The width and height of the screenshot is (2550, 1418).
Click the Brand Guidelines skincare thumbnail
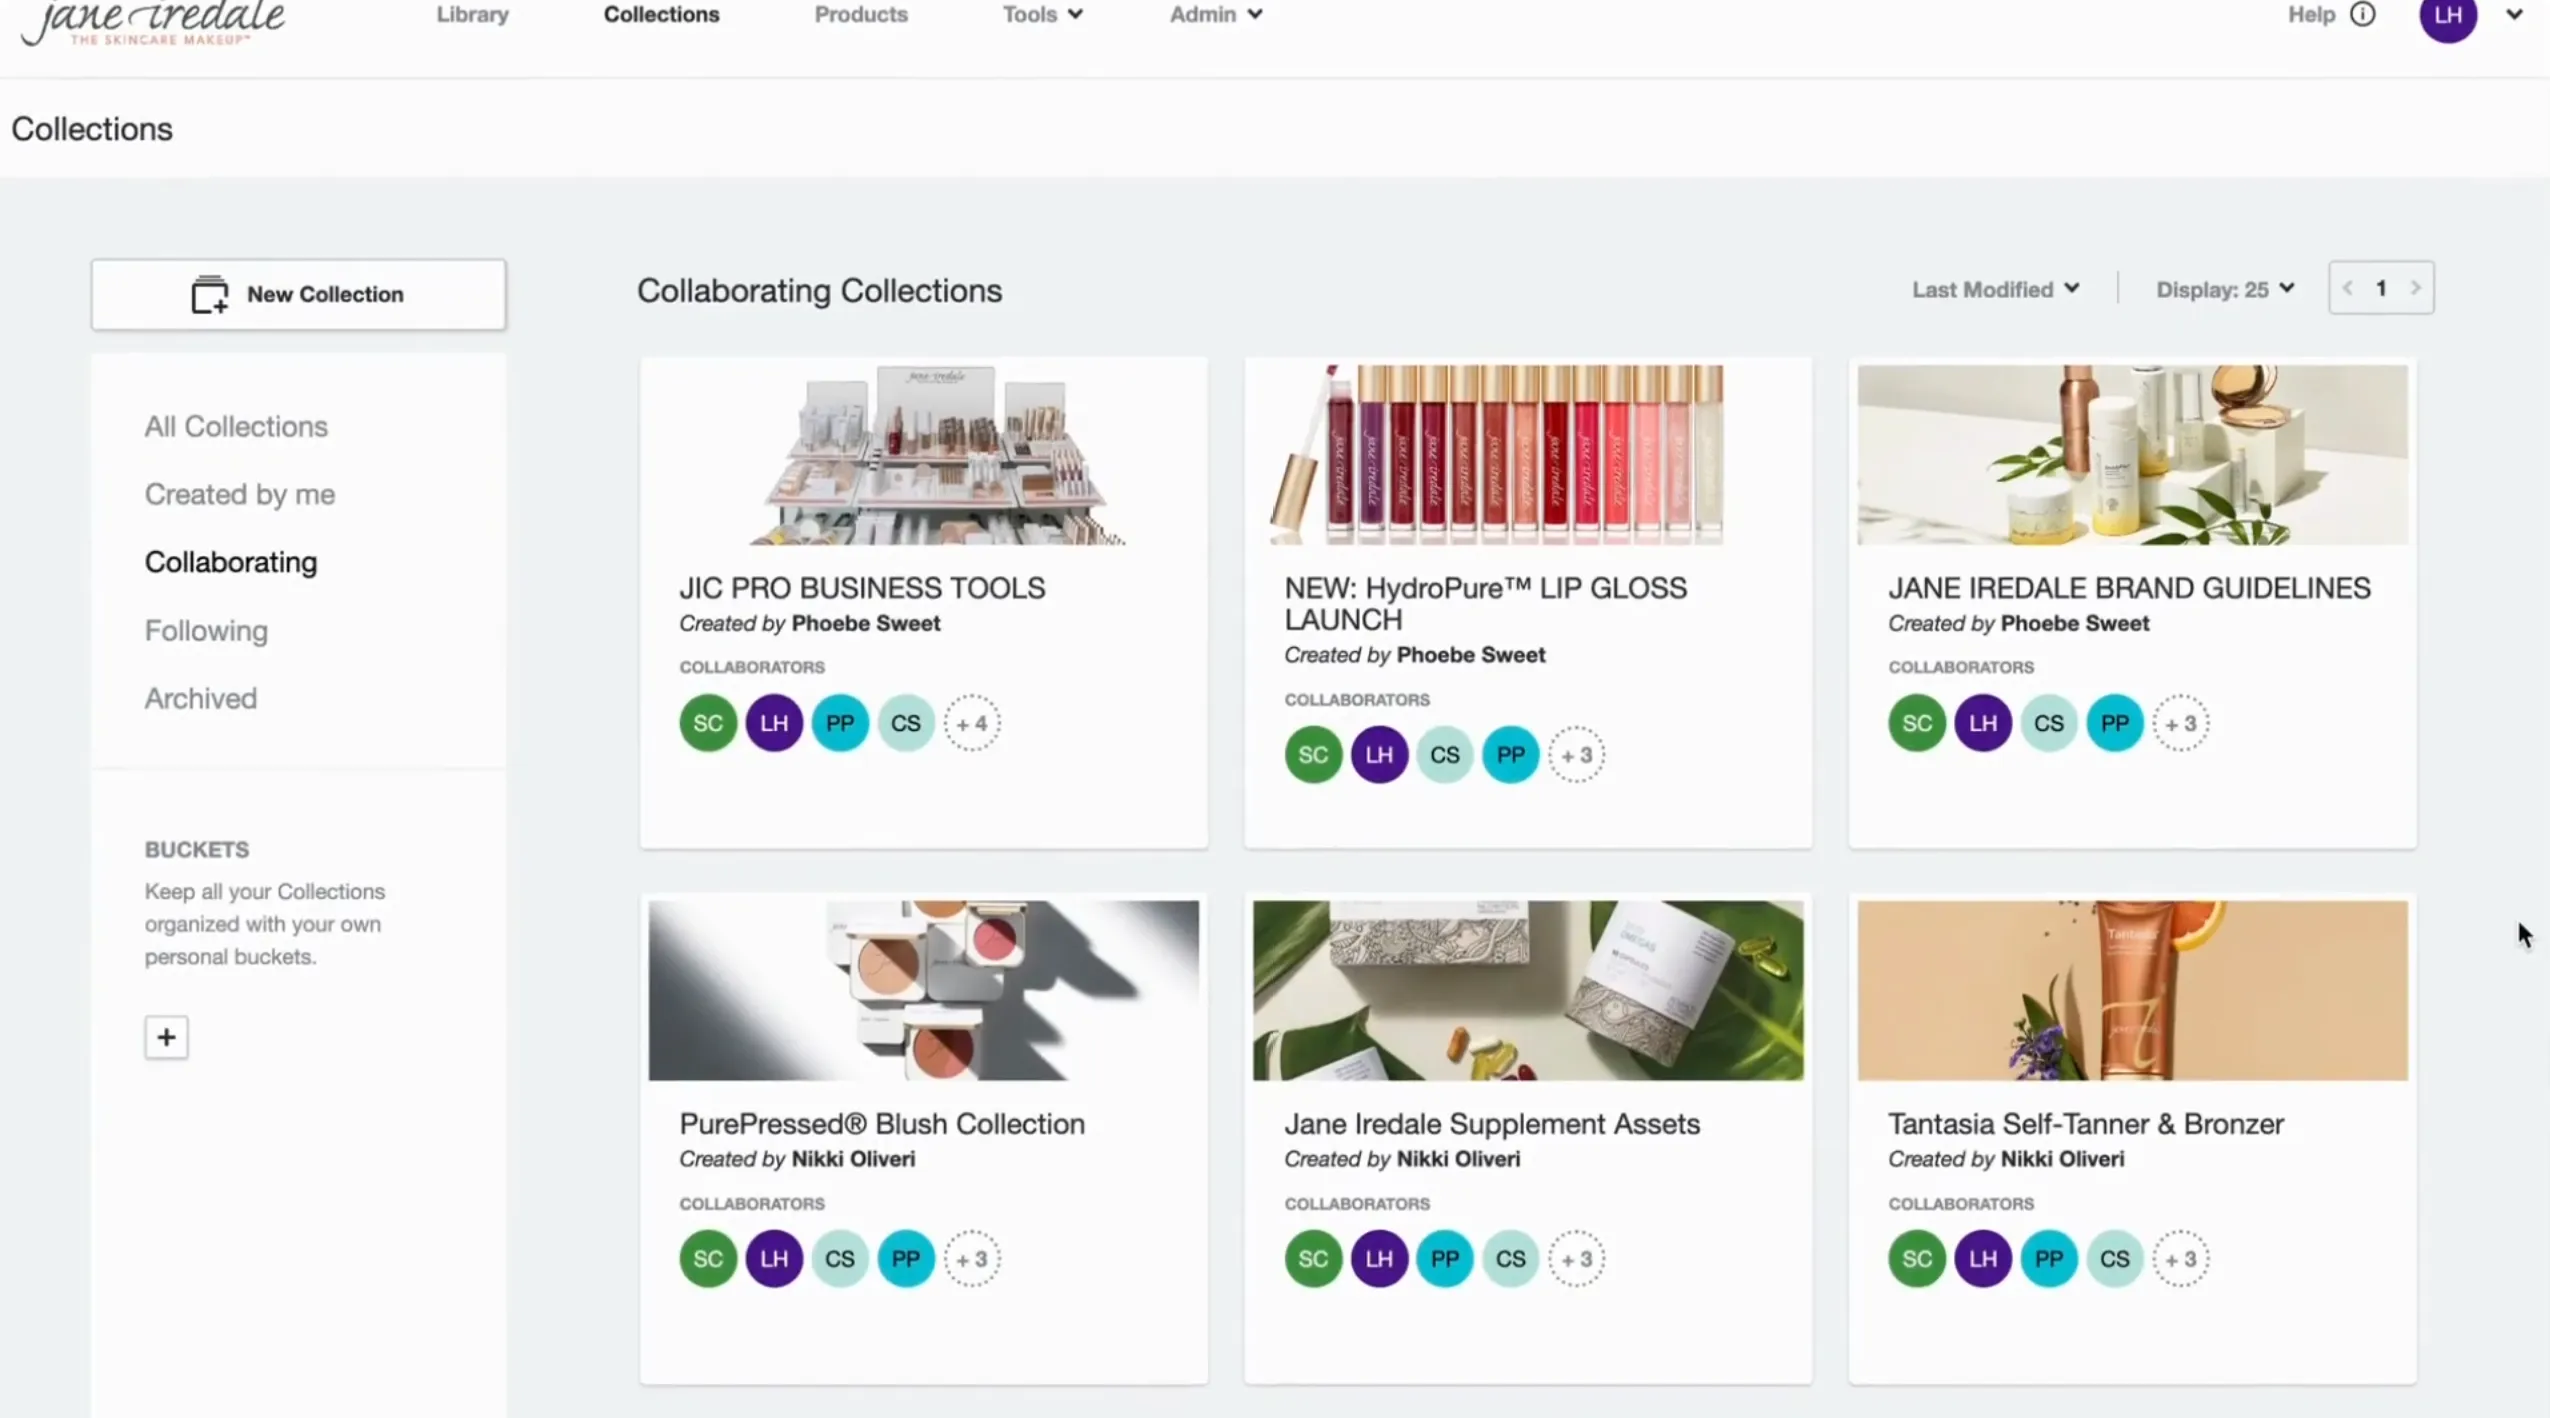pos(2133,455)
